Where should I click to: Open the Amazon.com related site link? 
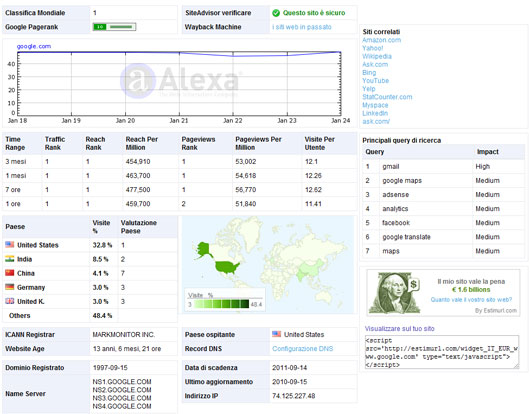click(x=382, y=40)
